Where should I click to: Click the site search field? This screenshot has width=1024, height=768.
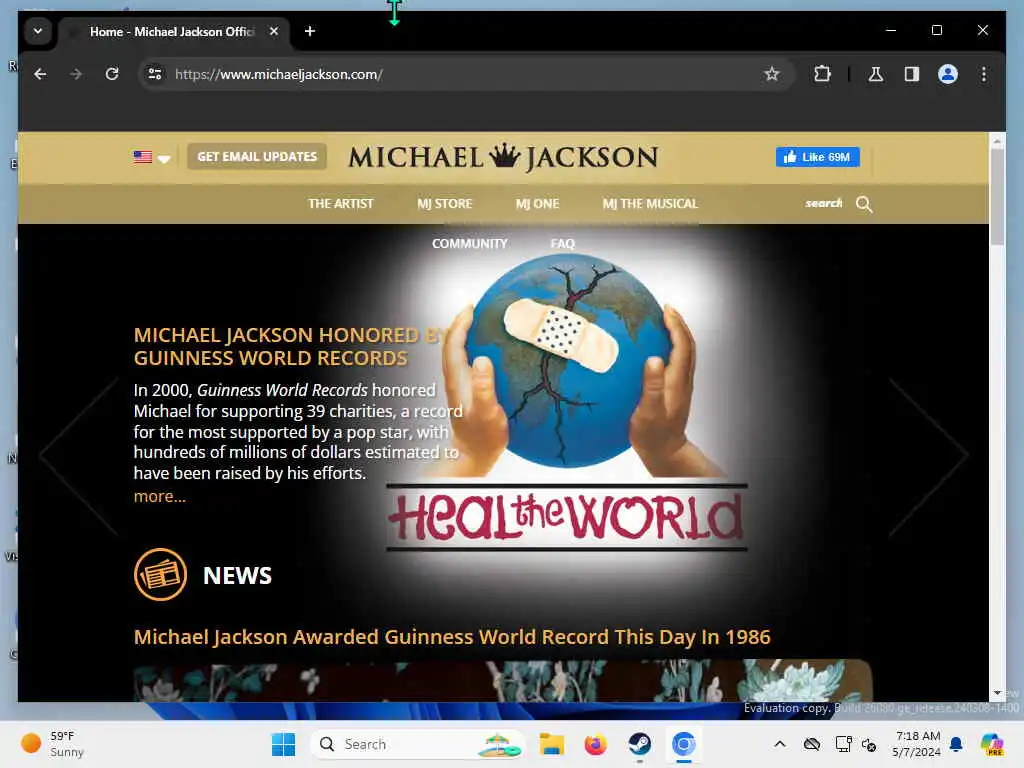[824, 204]
